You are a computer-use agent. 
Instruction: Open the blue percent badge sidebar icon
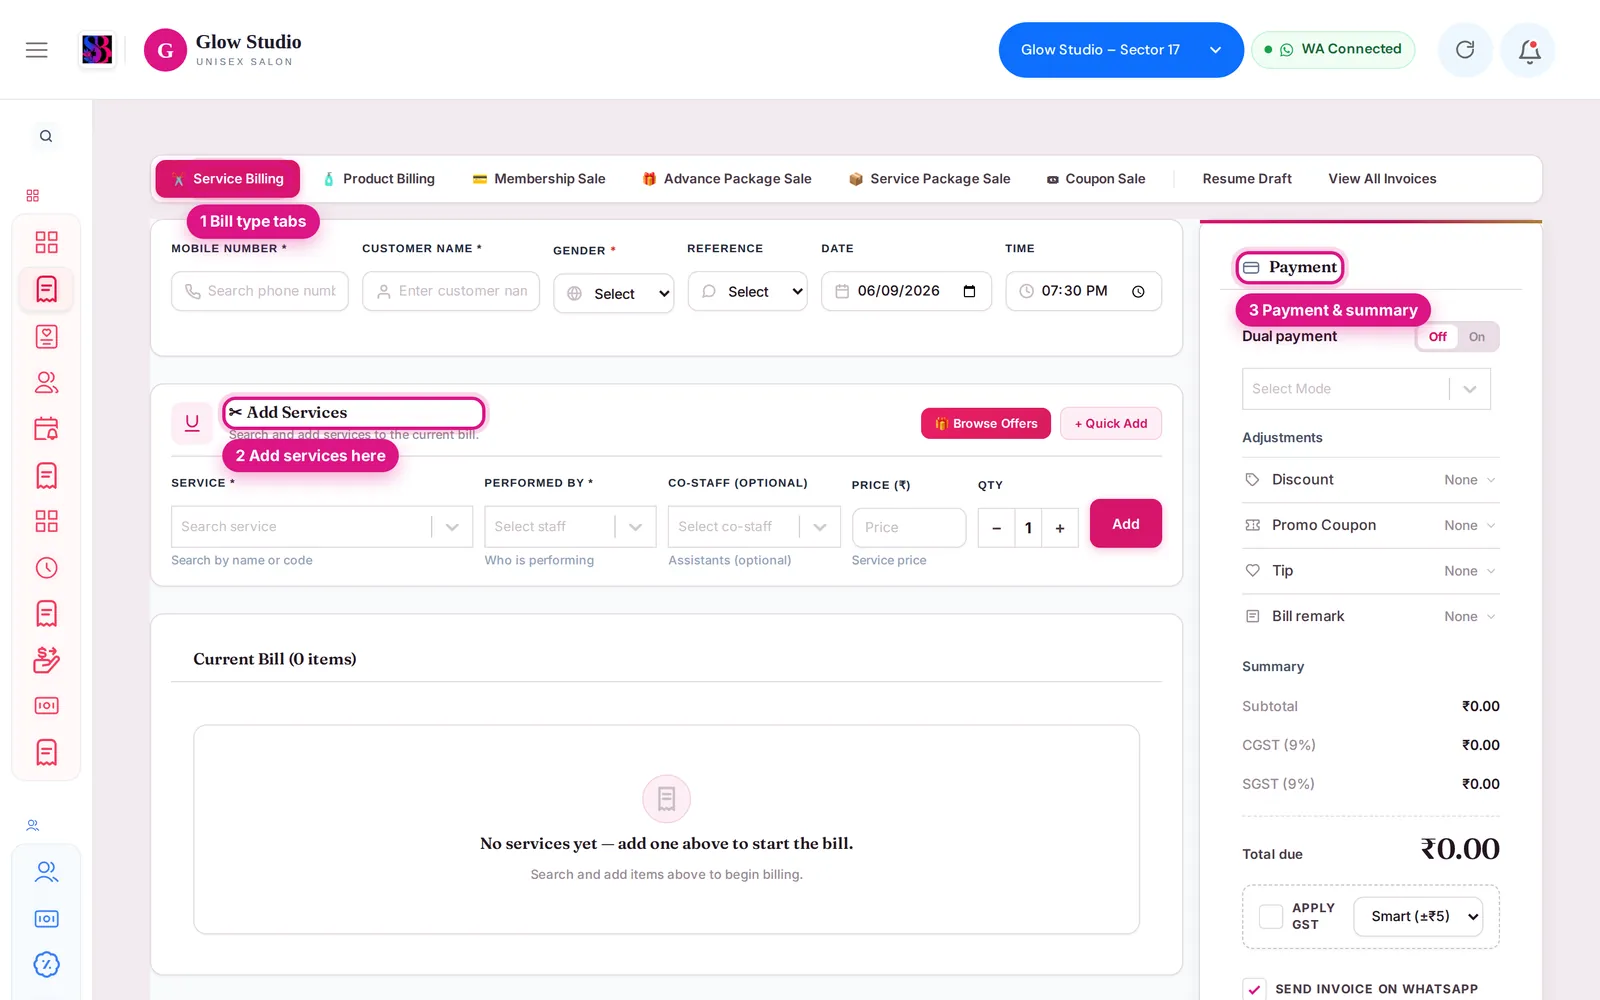point(46,964)
